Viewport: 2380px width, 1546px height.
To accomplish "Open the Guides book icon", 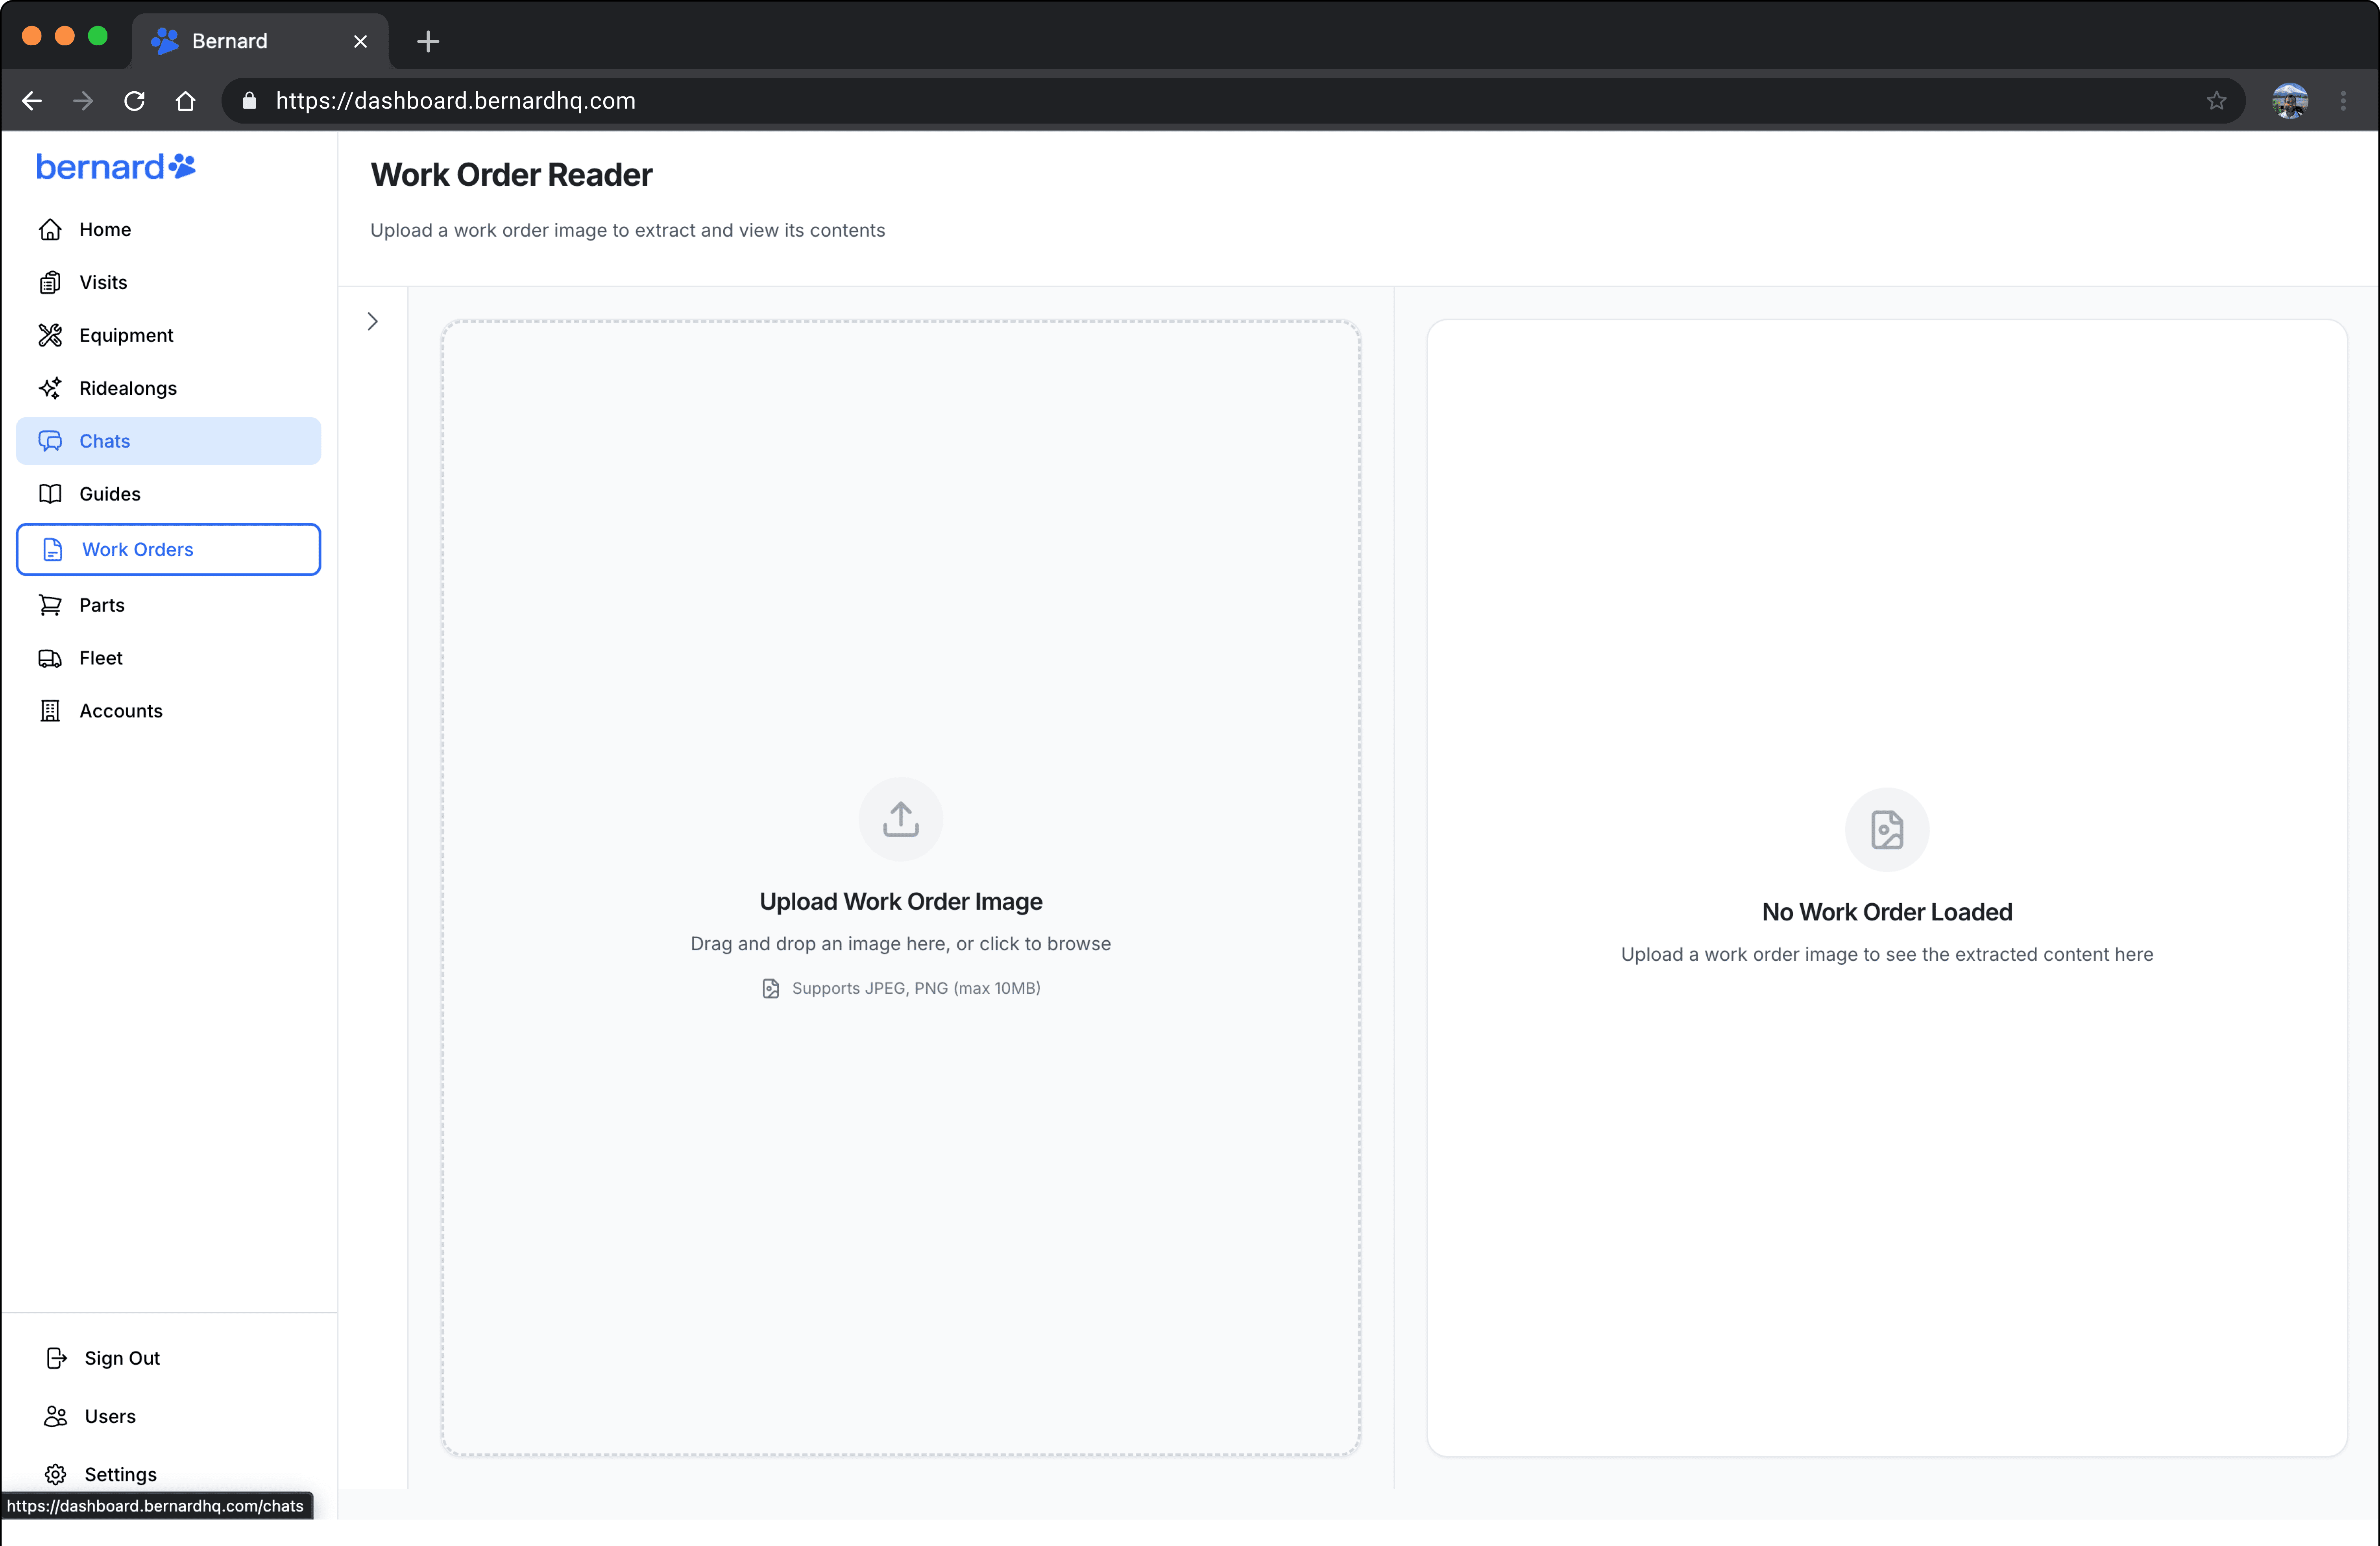I will pos(50,494).
